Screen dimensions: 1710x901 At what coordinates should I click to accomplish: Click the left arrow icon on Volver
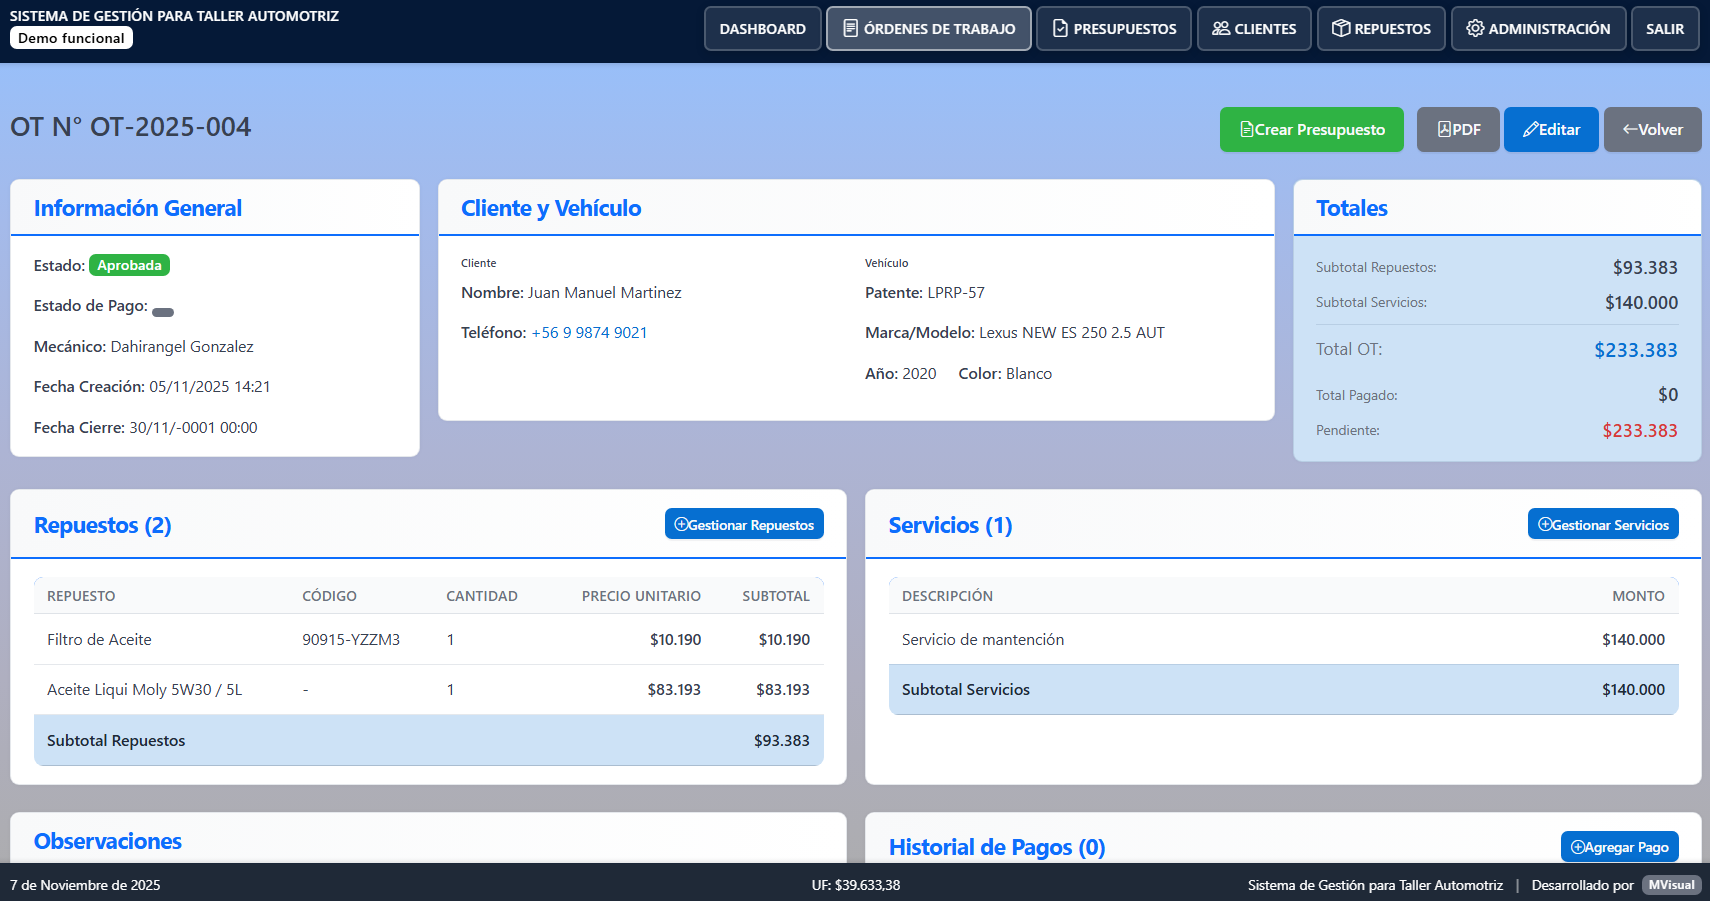[1630, 130]
